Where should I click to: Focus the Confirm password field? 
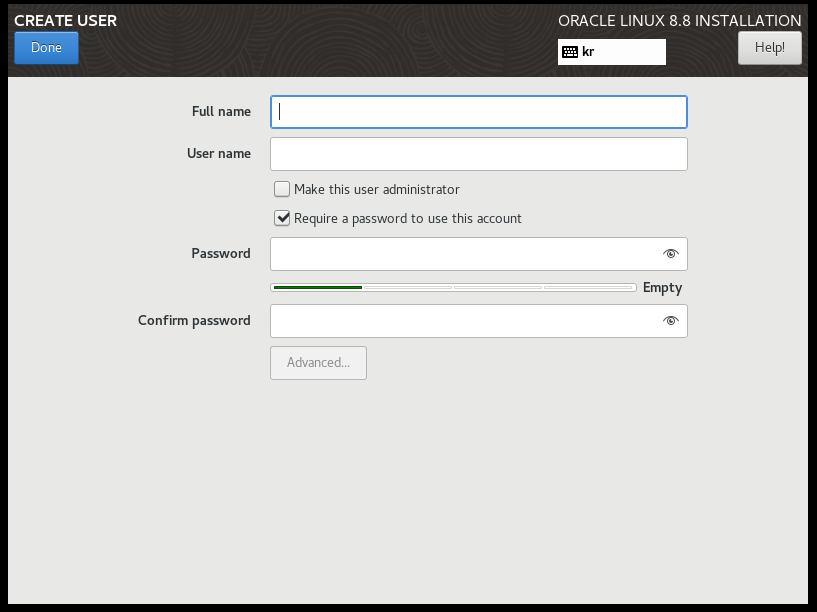point(479,321)
